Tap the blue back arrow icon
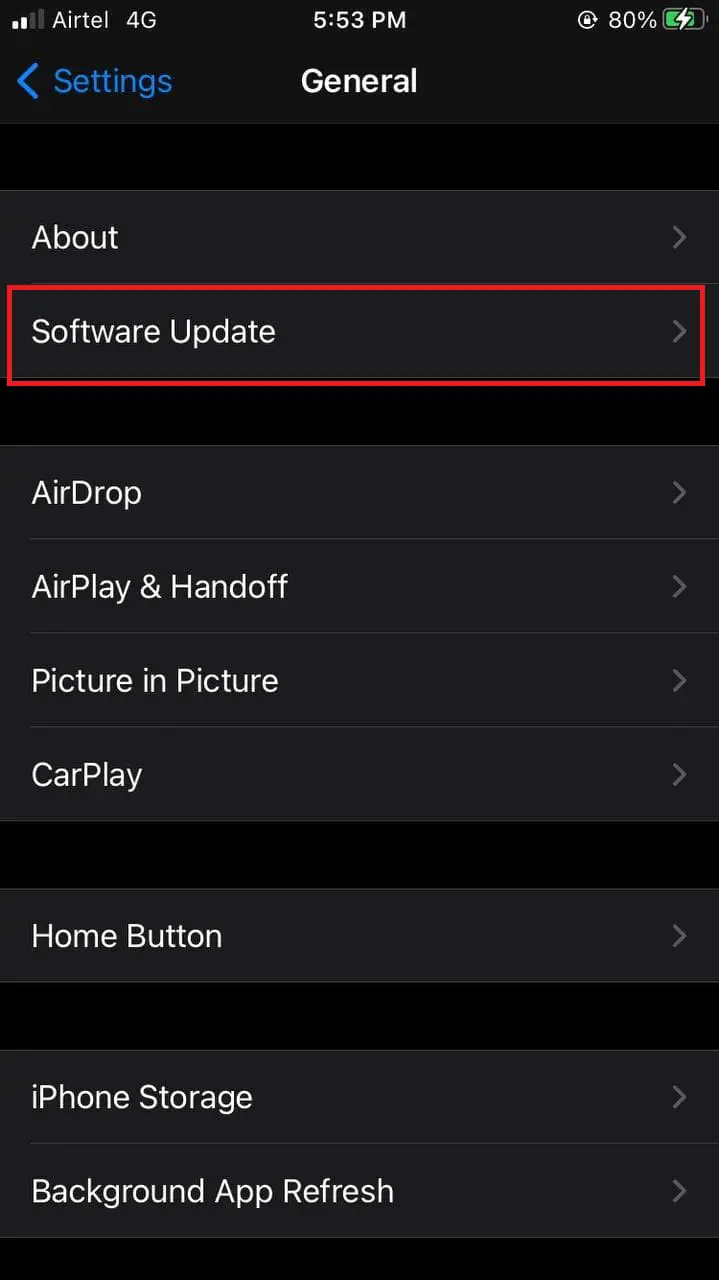The image size is (719, 1280). 28,81
